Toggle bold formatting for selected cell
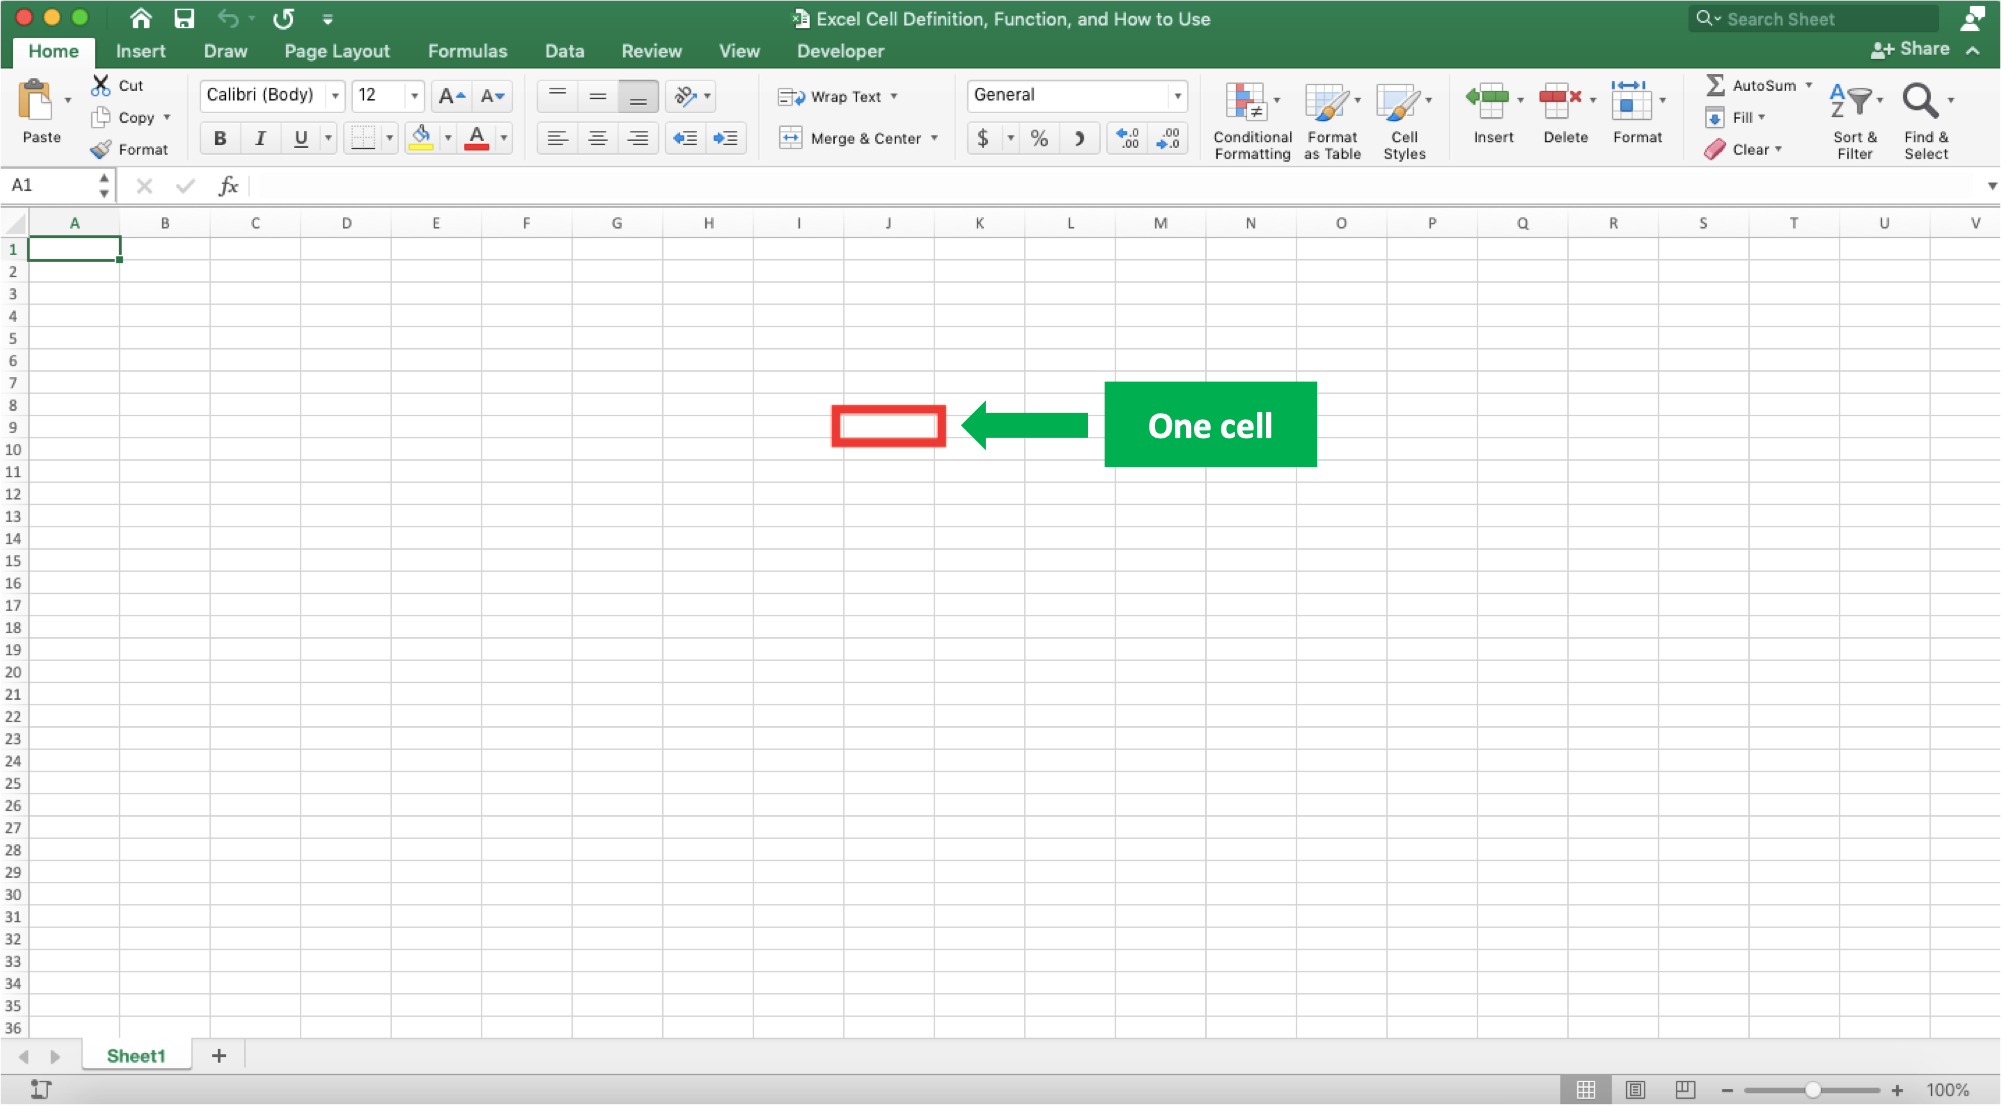Viewport: 2002px width, 1106px height. point(219,138)
